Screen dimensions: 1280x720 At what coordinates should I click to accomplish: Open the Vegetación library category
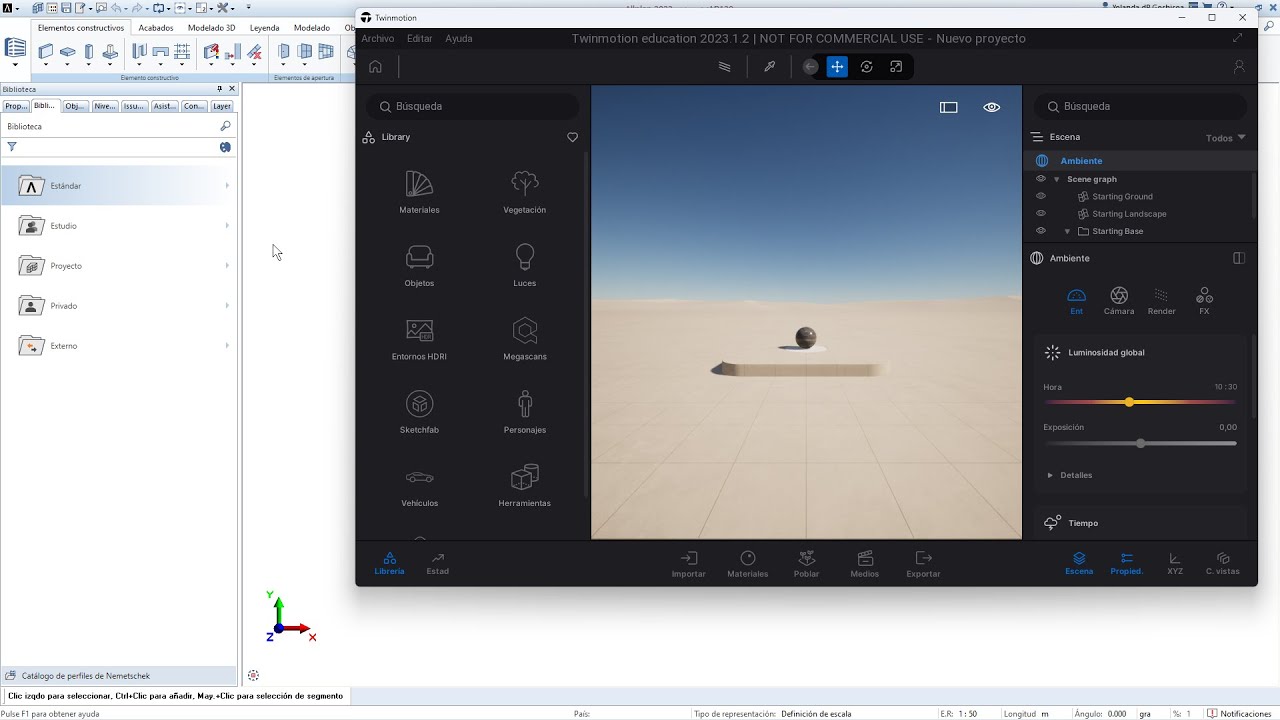[x=525, y=193]
